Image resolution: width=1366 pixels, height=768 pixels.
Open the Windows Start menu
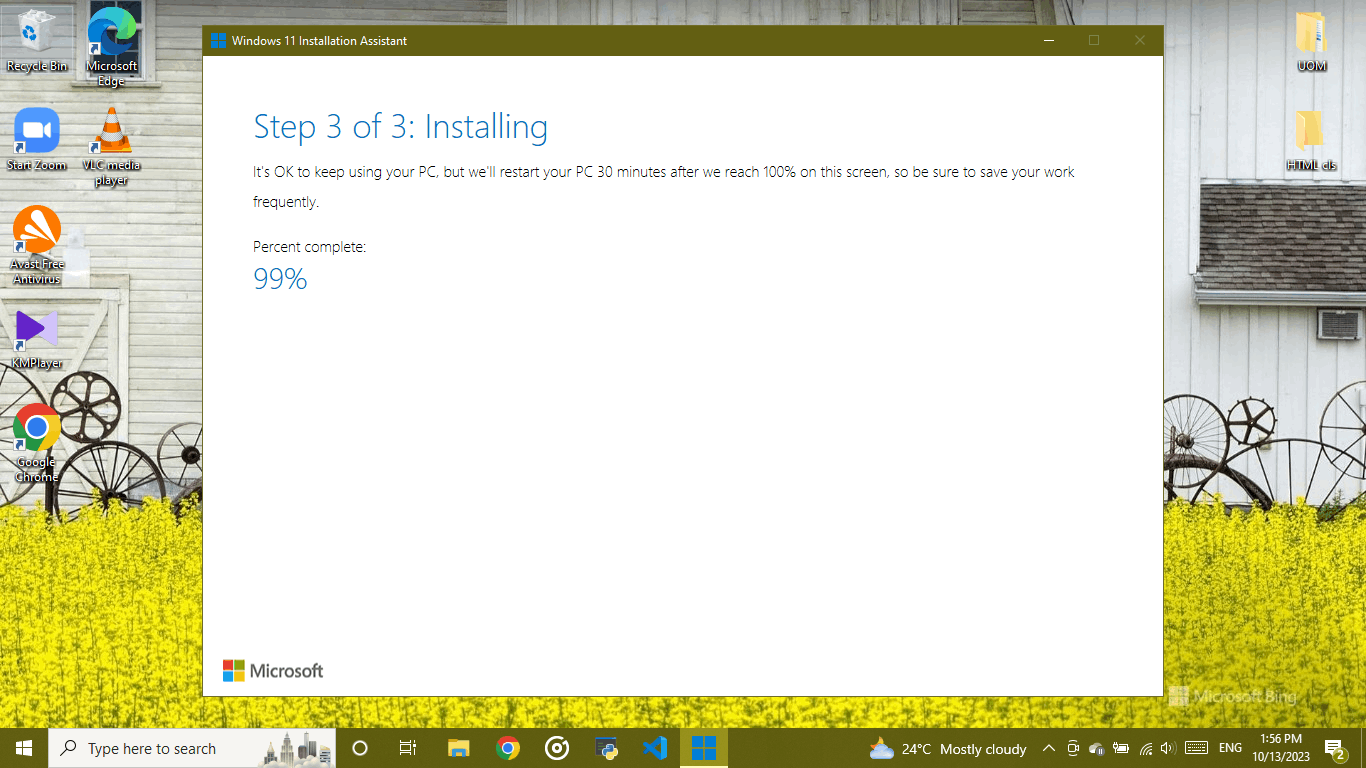tap(24, 748)
